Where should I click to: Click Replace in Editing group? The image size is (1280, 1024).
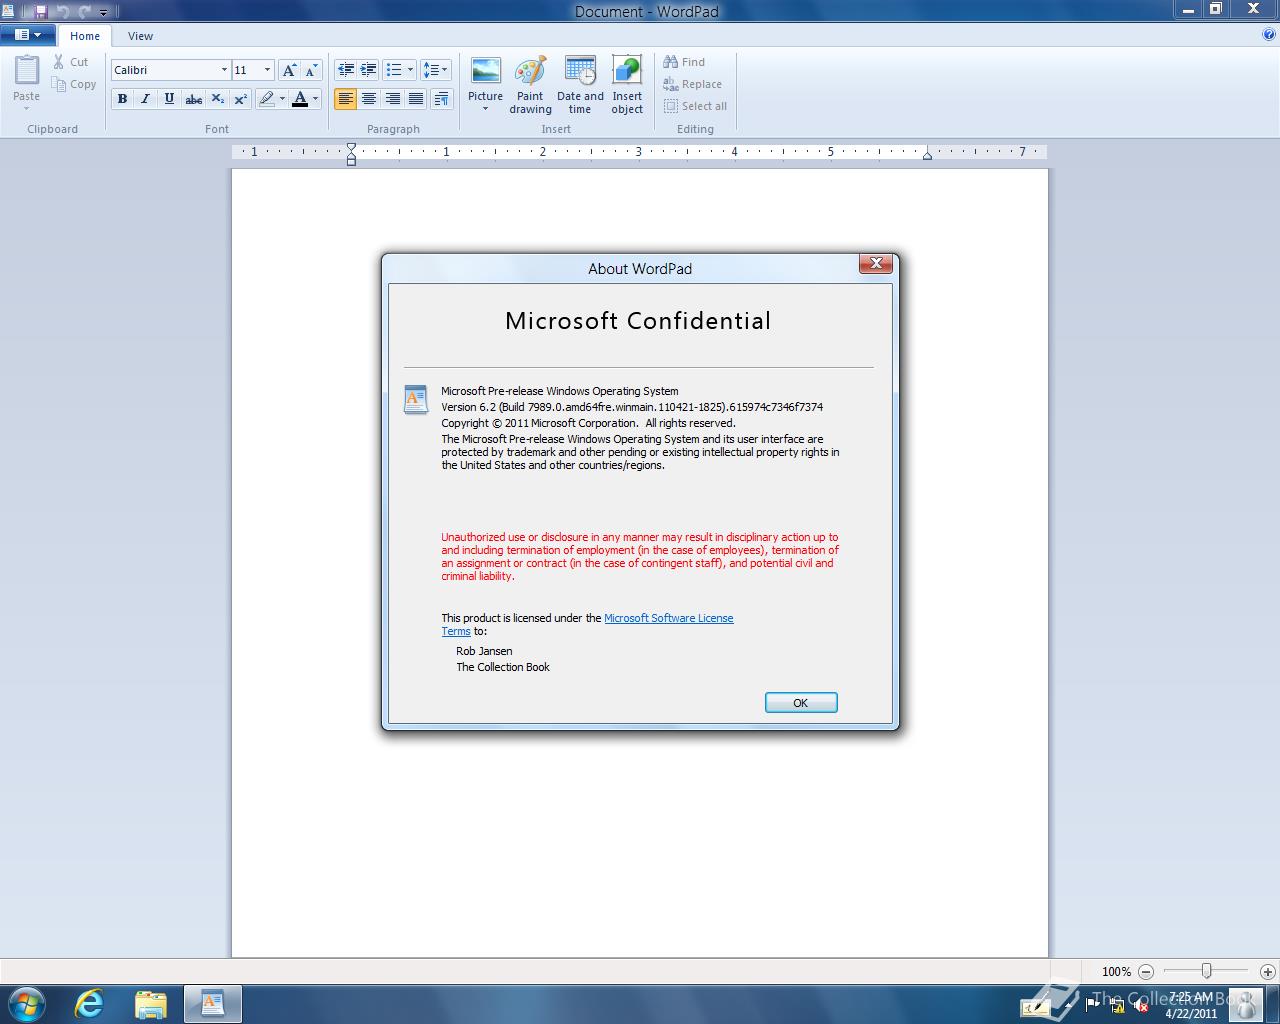692,84
